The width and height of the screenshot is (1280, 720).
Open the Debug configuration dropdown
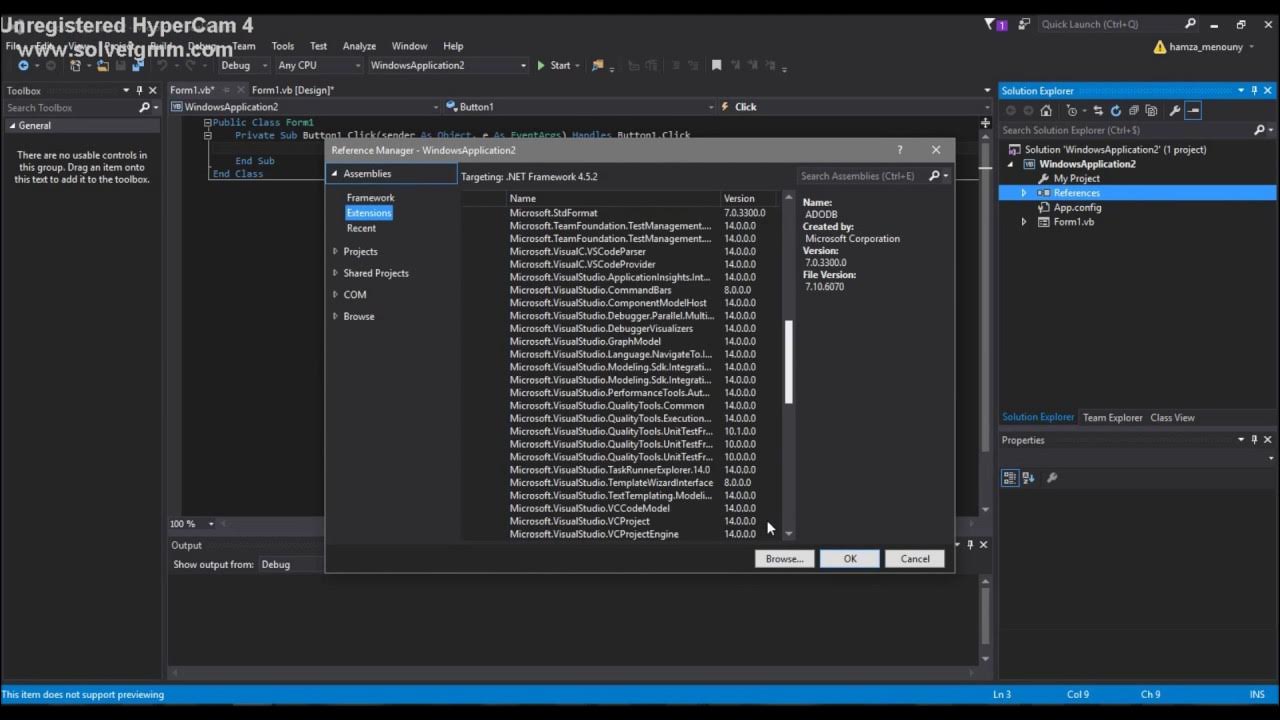coord(244,66)
